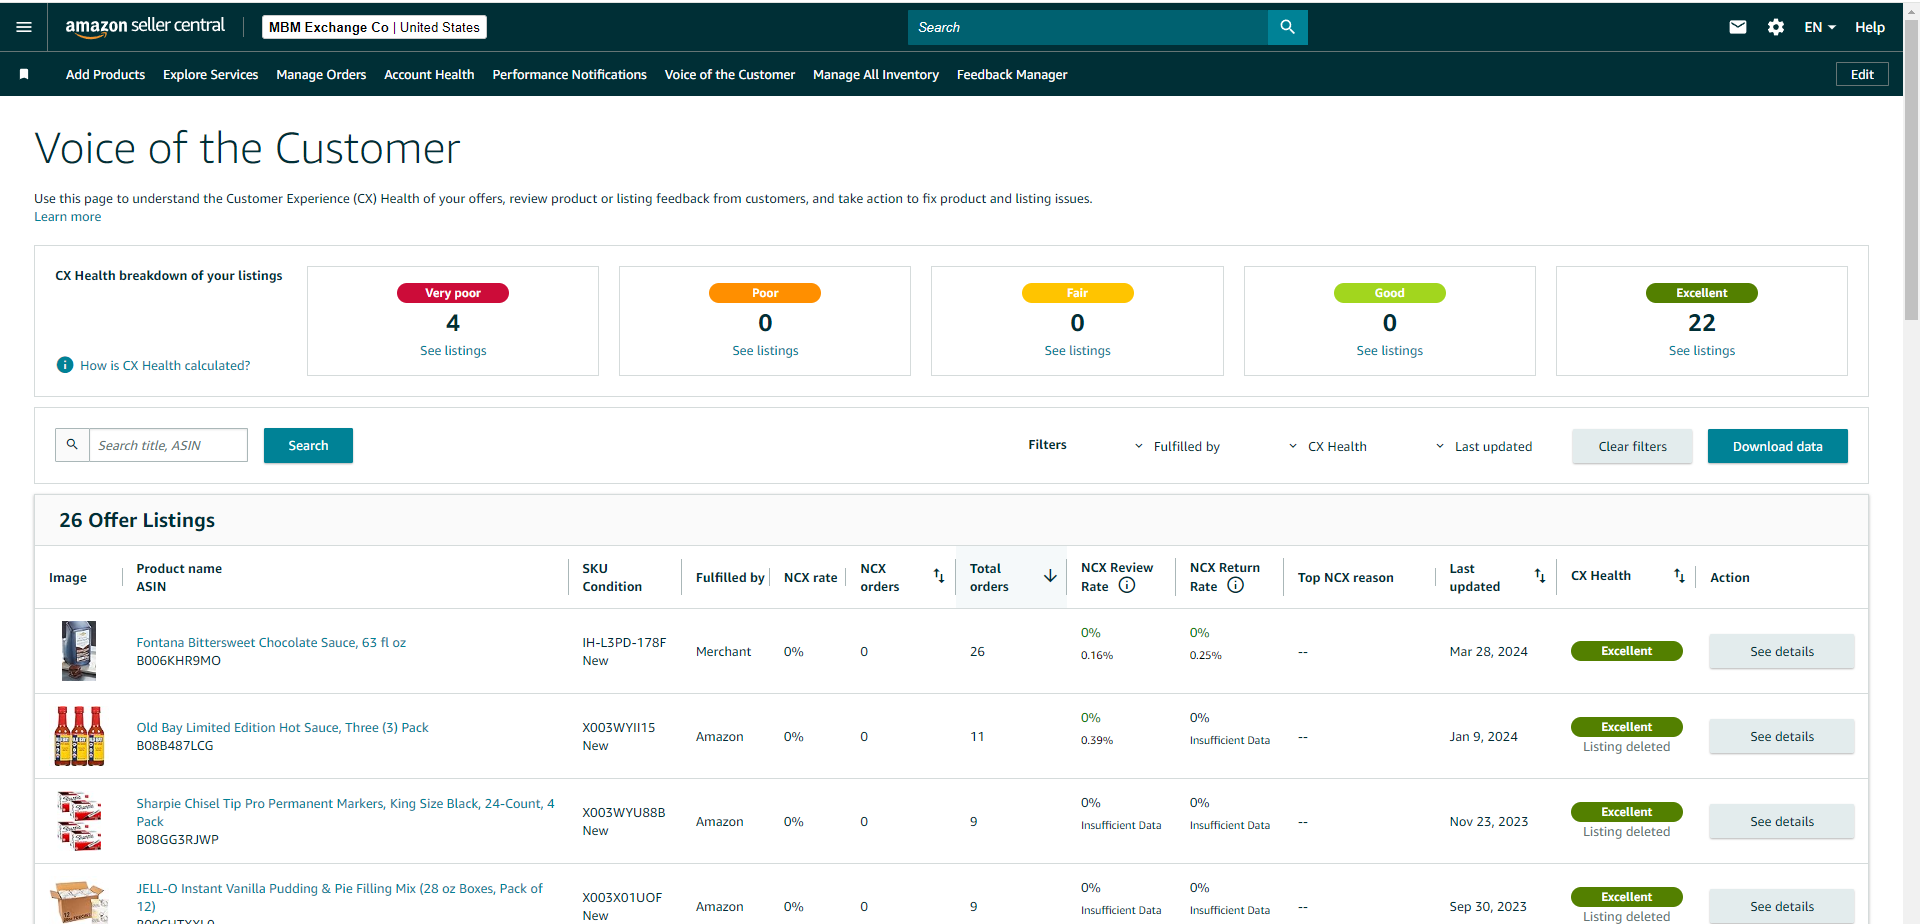1920x924 pixels.
Task: Click the SKU IH-L3PD-178F cell
Action: click(624, 642)
